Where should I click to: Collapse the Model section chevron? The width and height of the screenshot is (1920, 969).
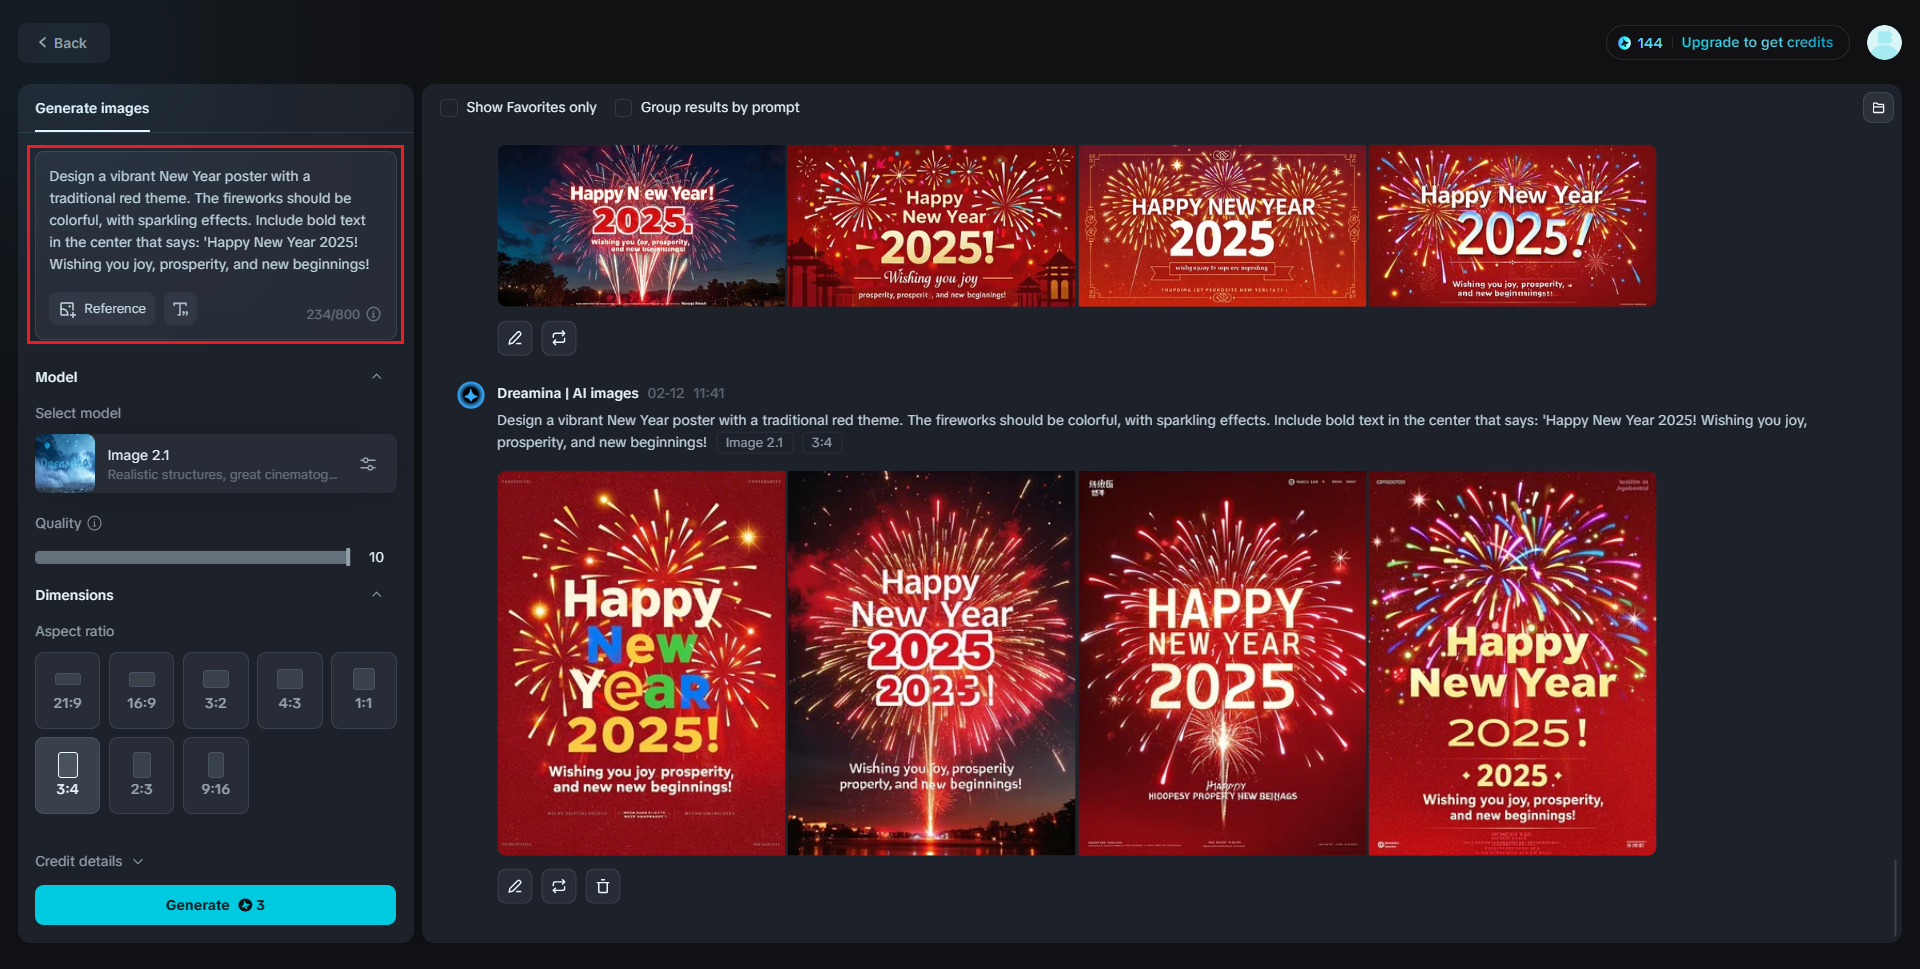click(377, 377)
